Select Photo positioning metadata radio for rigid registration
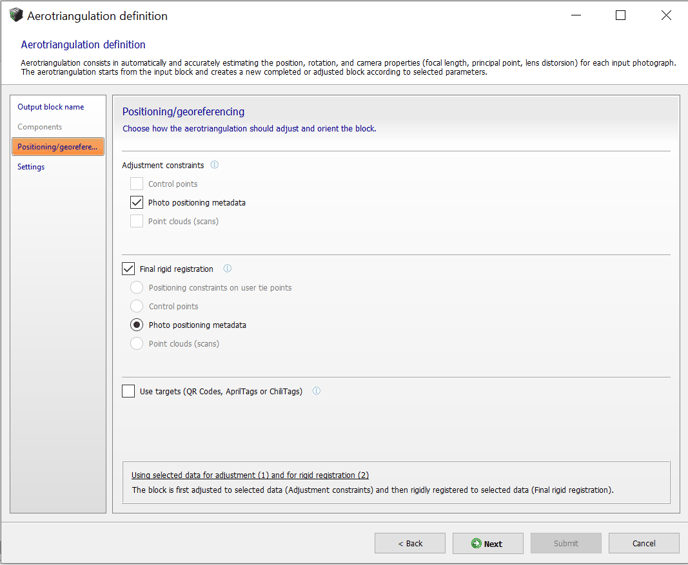The width and height of the screenshot is (688, 565). point(136,325)
